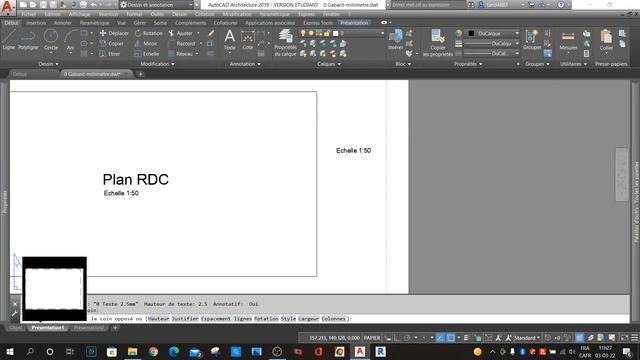Screen dimensions: 640x360
Task: Click Copier les propriétés tool
Action: coord(438,42)
